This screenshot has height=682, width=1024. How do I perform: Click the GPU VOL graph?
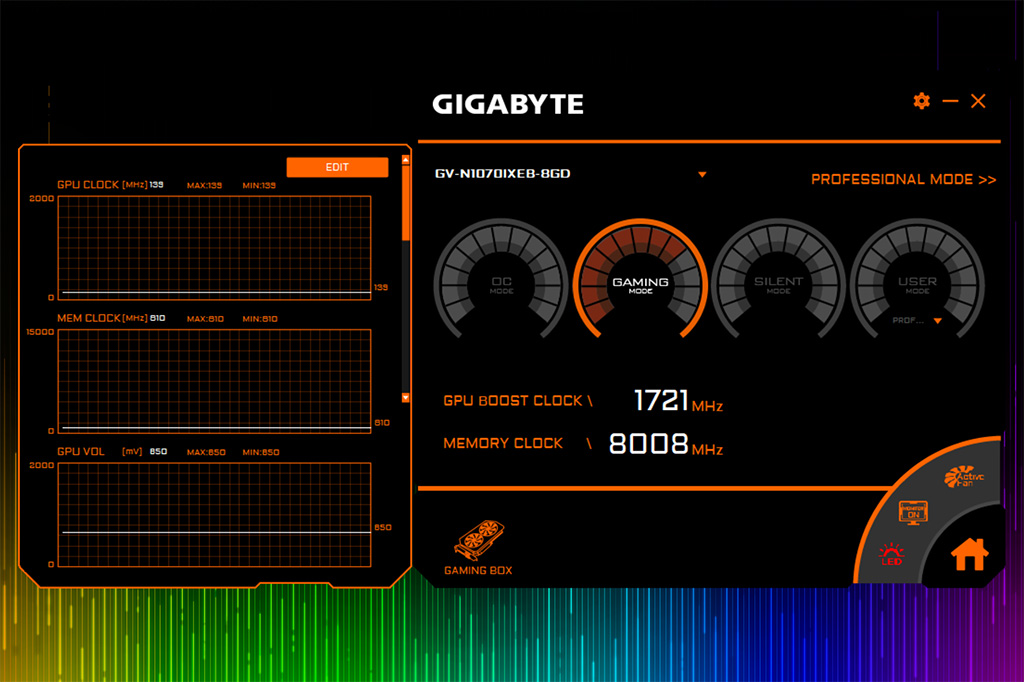click(214, 515)
